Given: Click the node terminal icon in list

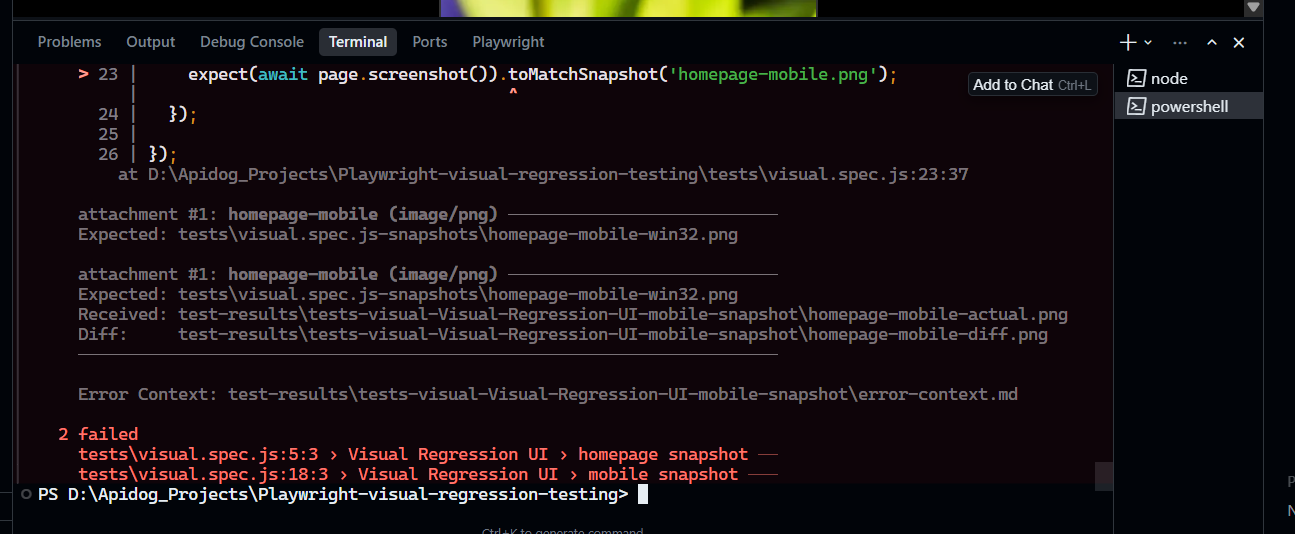Looking at the screenshot, I should tap(1136, 78).
